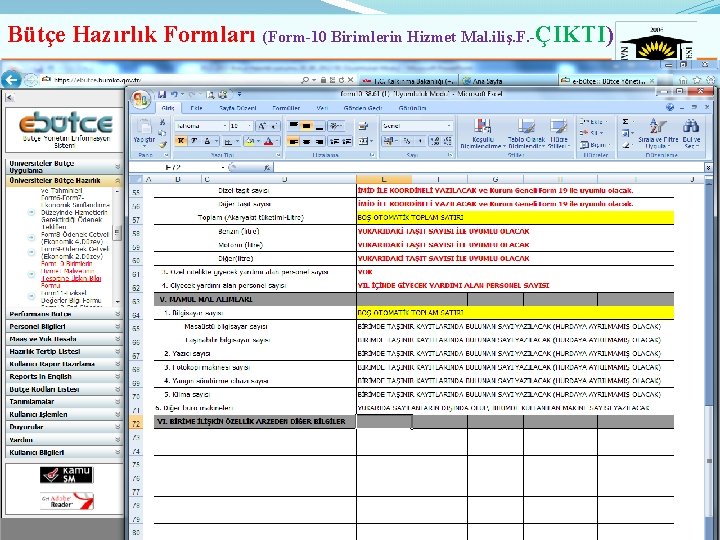Click the Cut scissors icon
The height and width of the screenshot is (540, 720).
(162, 122)
